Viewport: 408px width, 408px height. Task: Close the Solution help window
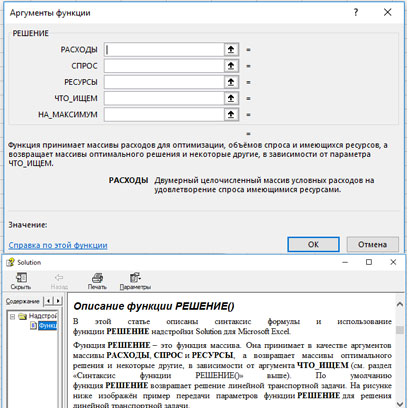393,262
